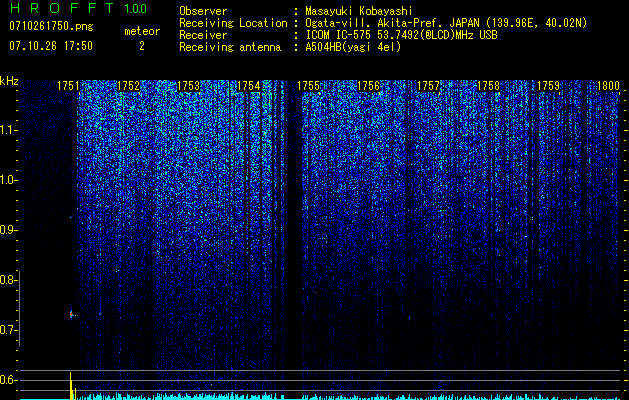Click the 1759 time marker
629x400 pixels.
(x=548, y=86)
